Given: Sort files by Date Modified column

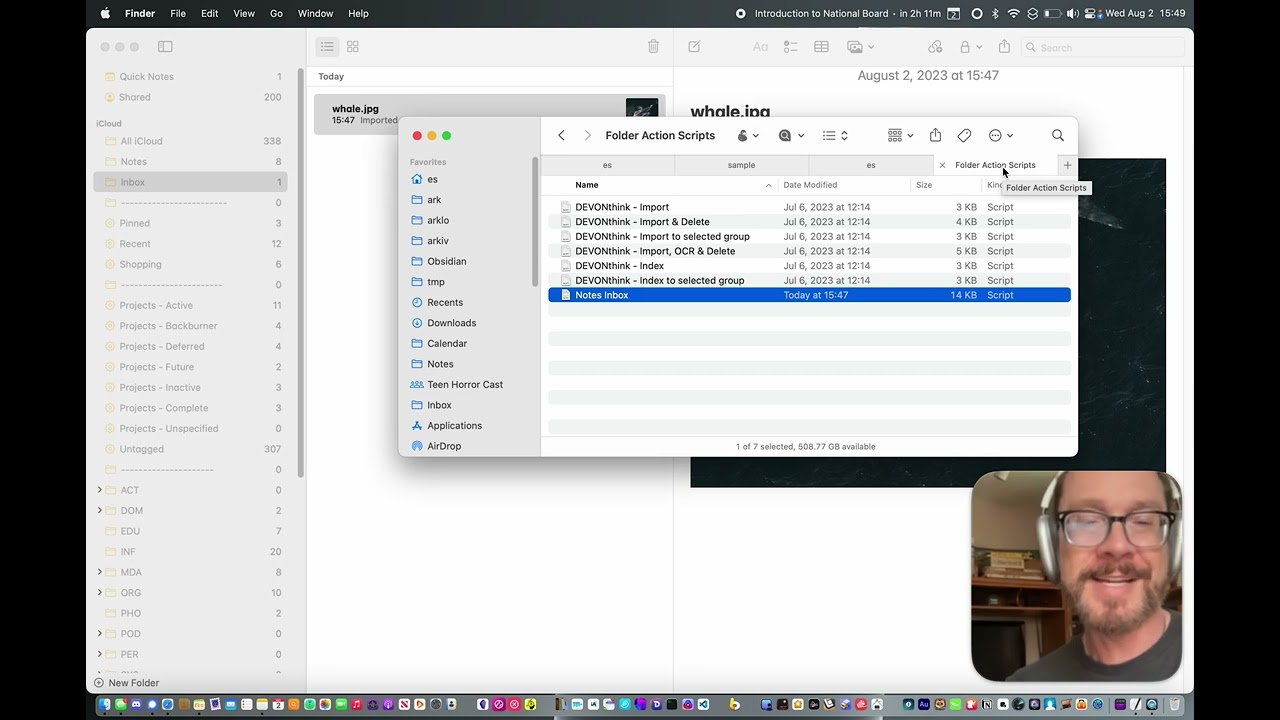Looking at the screenshot, I should tap(810, 185).
